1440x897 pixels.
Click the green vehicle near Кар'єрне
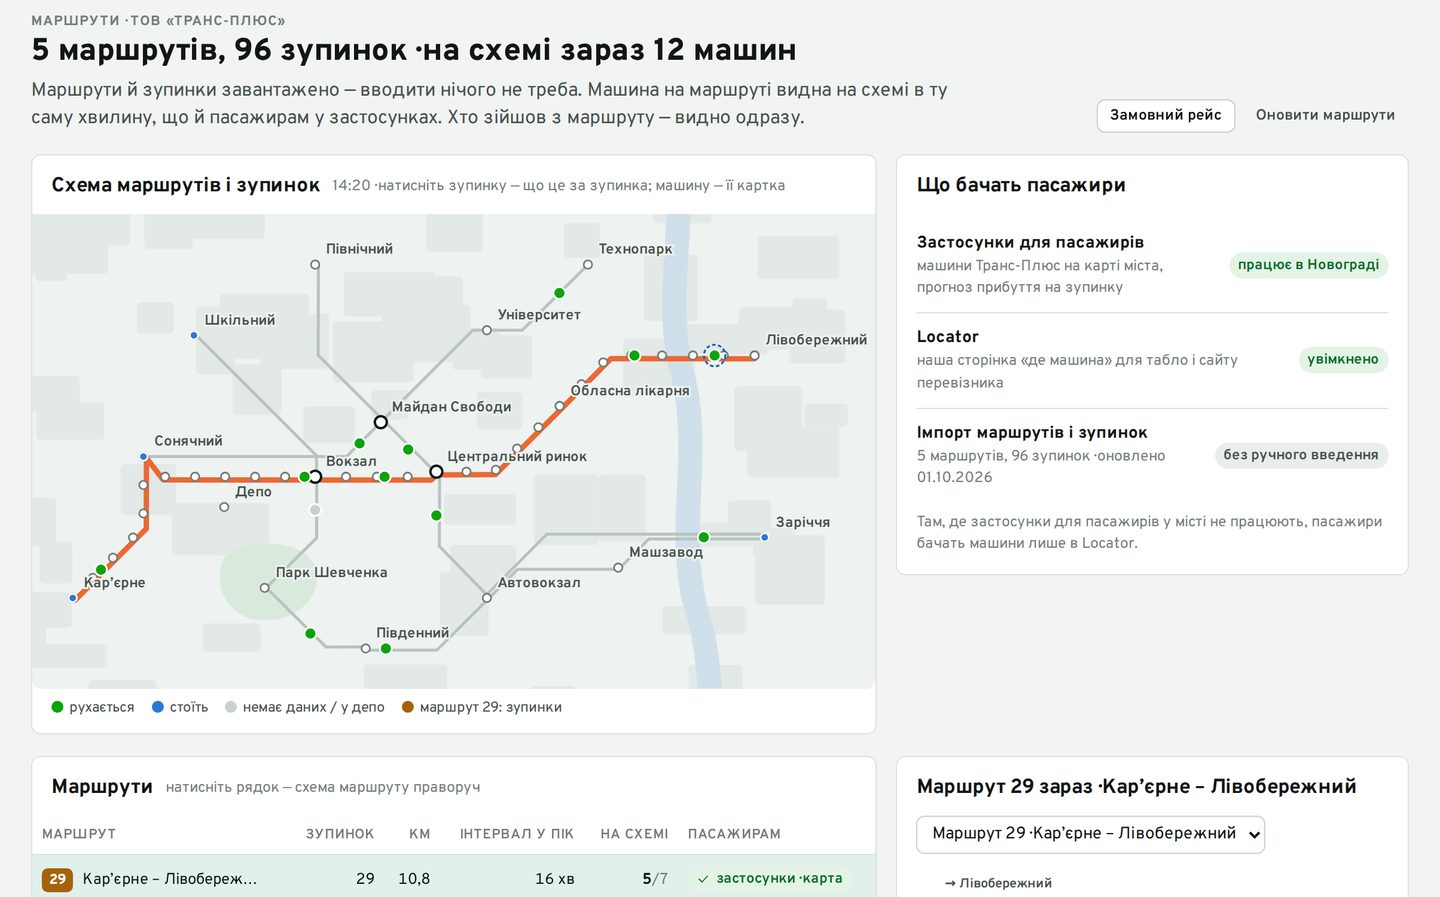click(x=101, y=569)
